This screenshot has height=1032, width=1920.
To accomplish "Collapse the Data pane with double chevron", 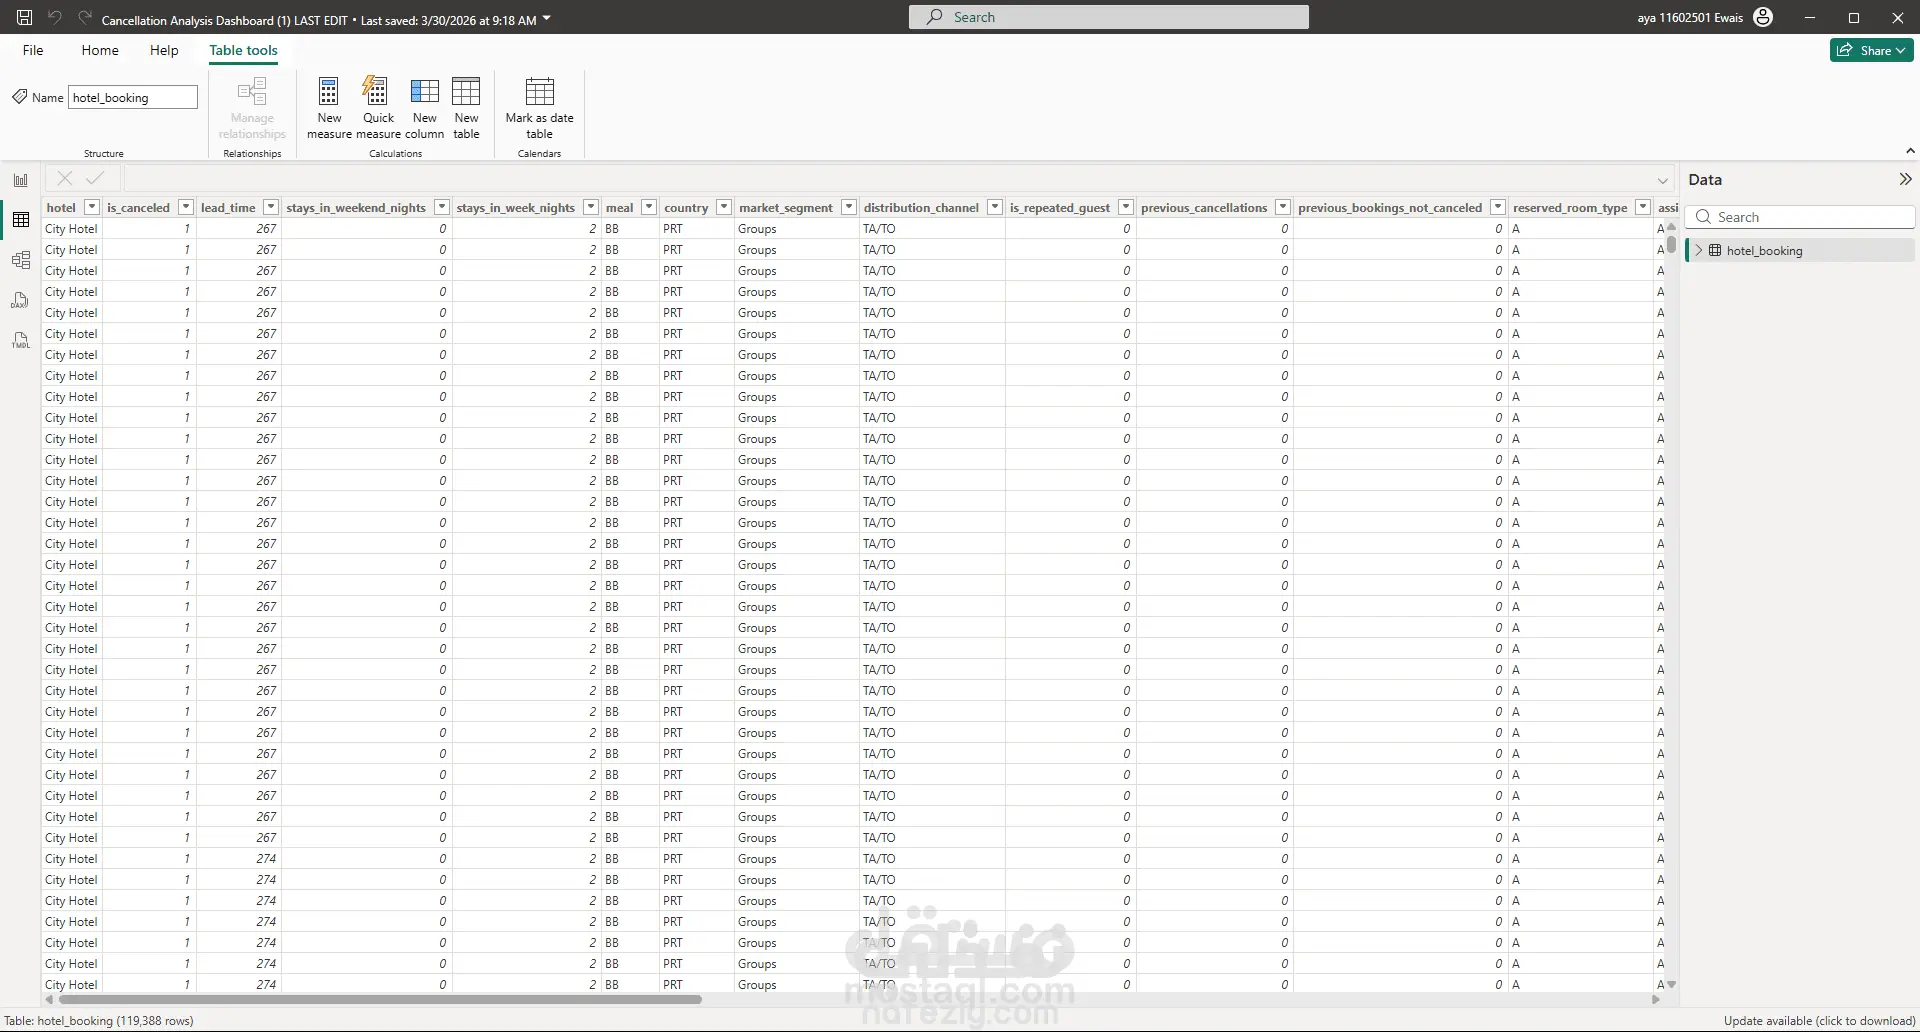I will (x=1905, y=179).
